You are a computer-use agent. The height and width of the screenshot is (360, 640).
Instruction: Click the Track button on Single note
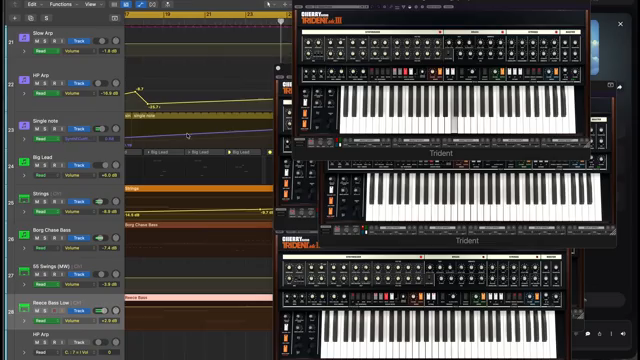[x=79, y=129]
